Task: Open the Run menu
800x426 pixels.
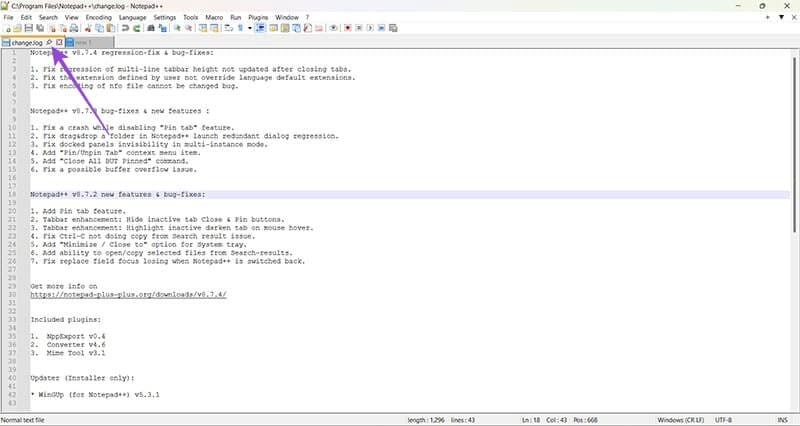Action: (235, 17)
